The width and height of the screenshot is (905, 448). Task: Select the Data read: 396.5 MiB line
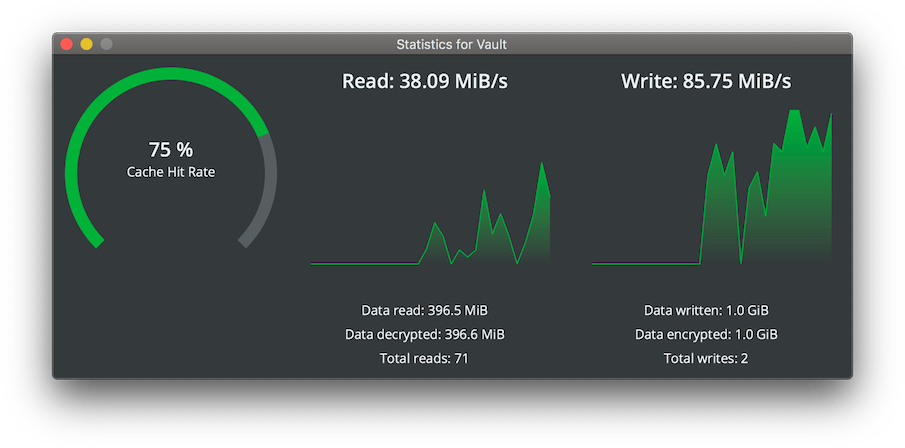click(x=424, y=311)
